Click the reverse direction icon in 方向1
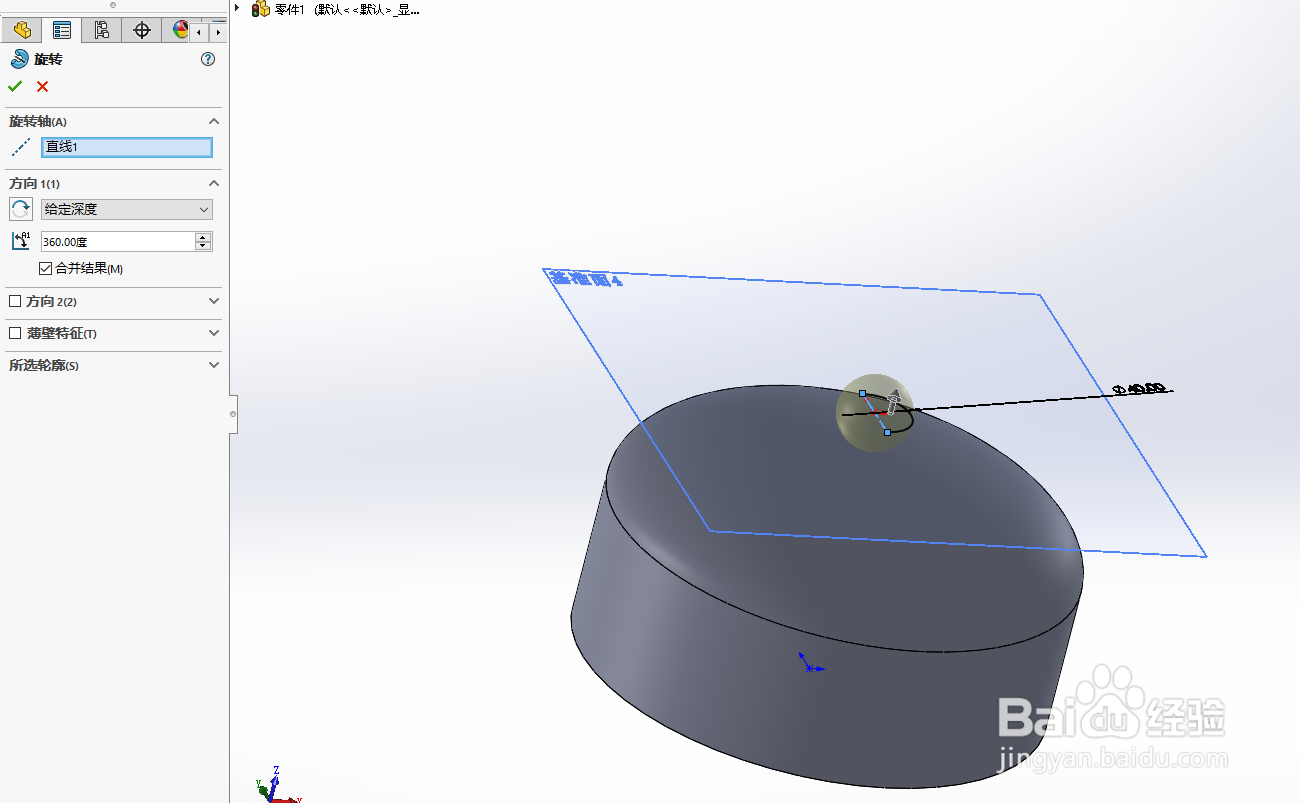This screenshot has height=803, width=1300. [x=21, y=209]
